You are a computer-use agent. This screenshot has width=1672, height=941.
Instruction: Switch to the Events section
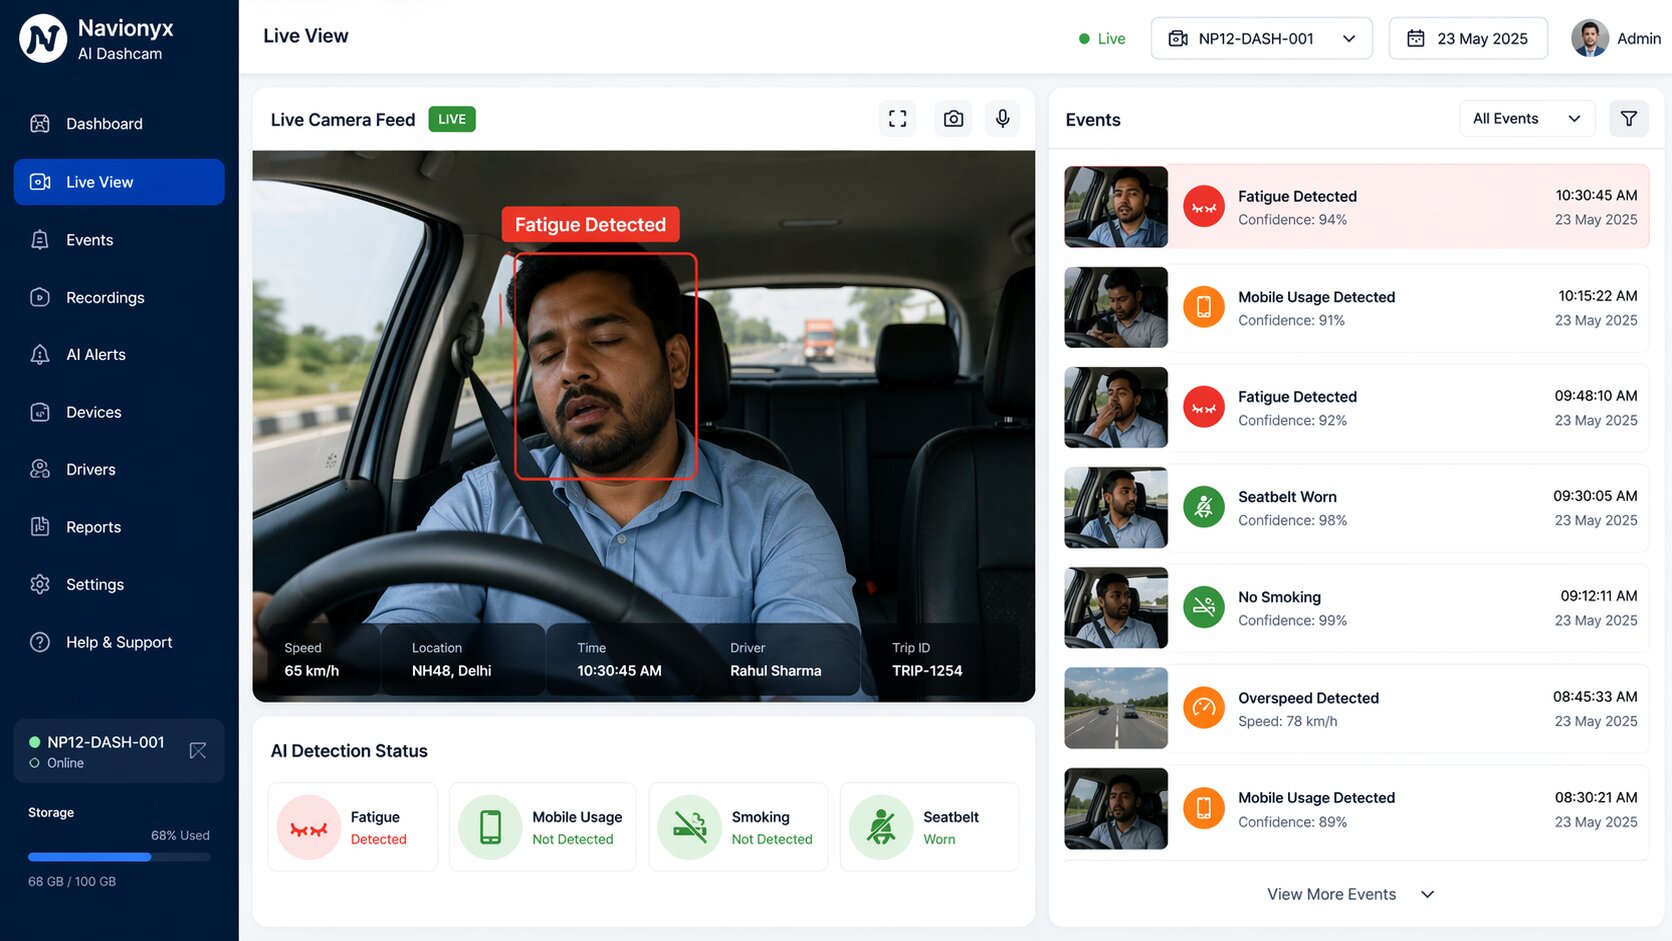(x=90, y=240)
